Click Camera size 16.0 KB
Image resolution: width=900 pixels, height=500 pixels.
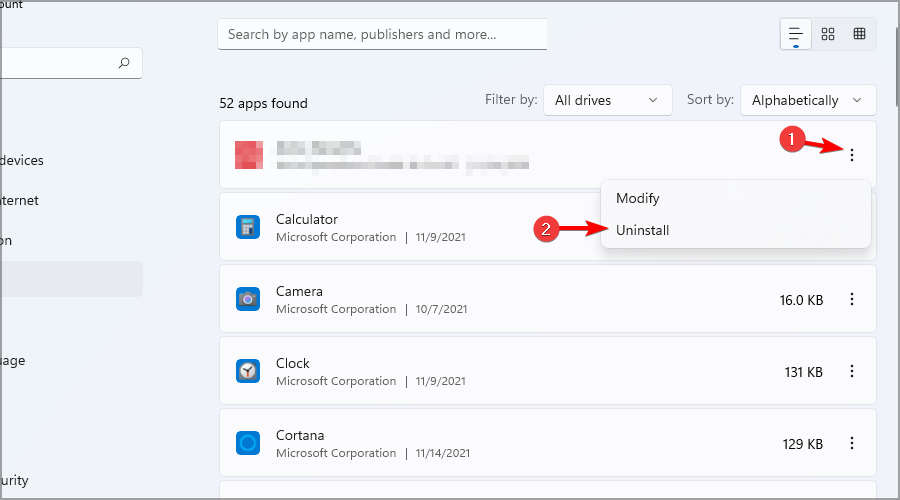point(801,300)
